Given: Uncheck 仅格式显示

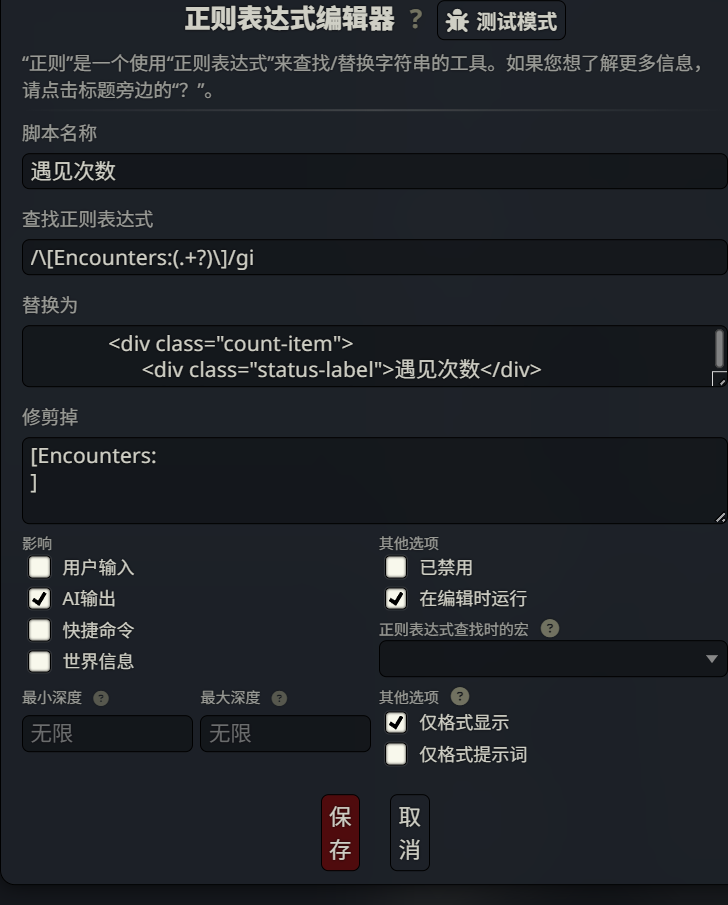Looking at the screenshot, I should [396, 725].
